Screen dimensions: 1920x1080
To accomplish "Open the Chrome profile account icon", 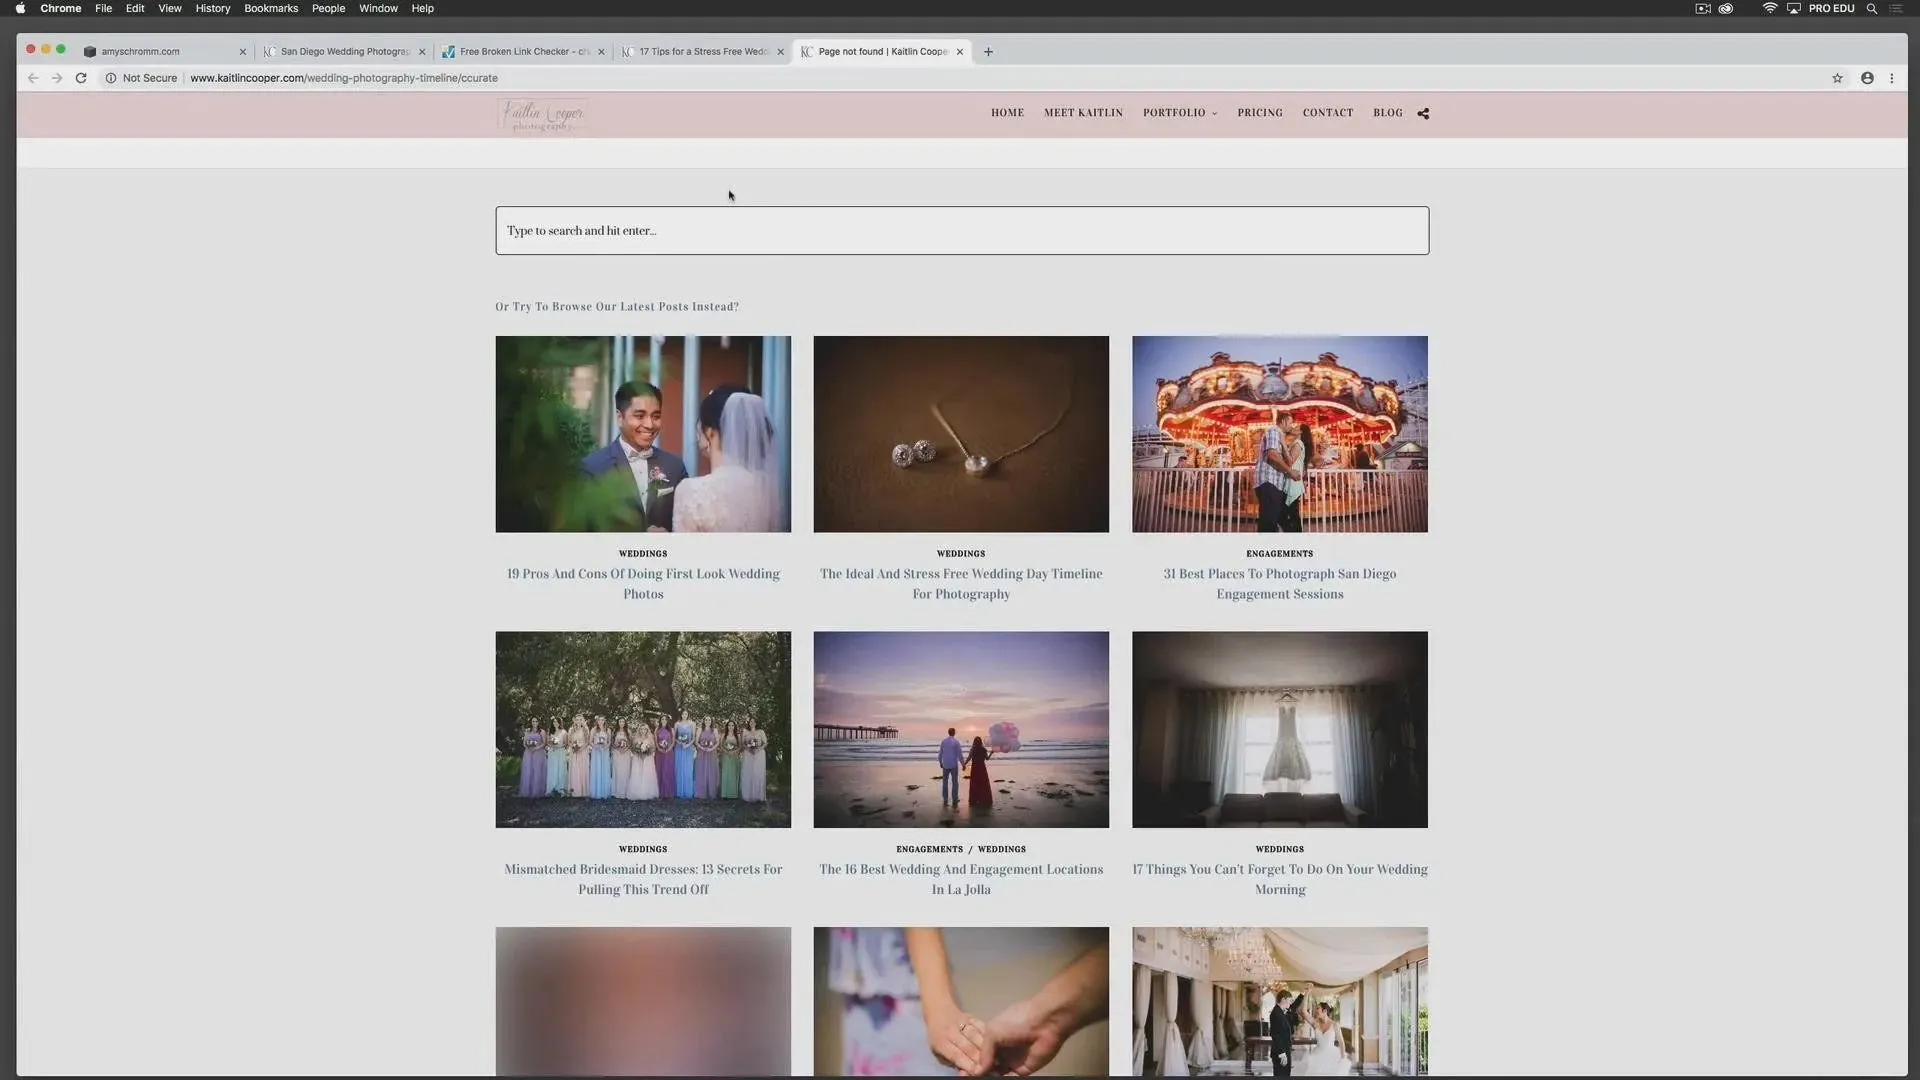I will tap(1867, 78).
